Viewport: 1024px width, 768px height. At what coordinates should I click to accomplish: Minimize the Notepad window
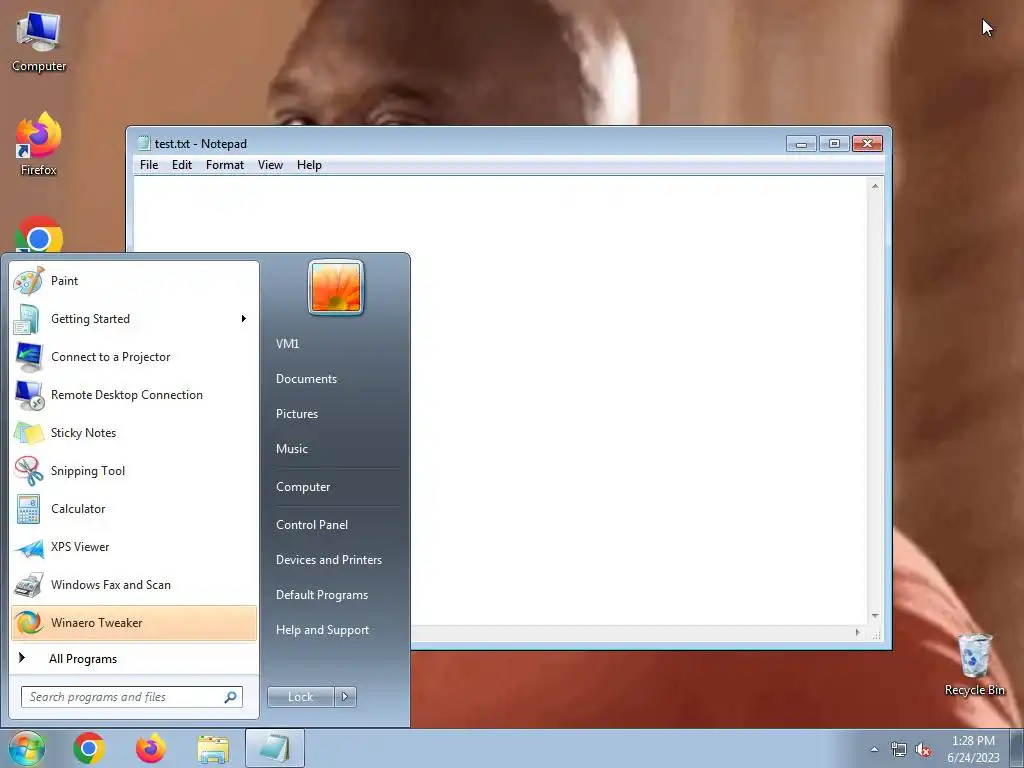pos(801,144)
